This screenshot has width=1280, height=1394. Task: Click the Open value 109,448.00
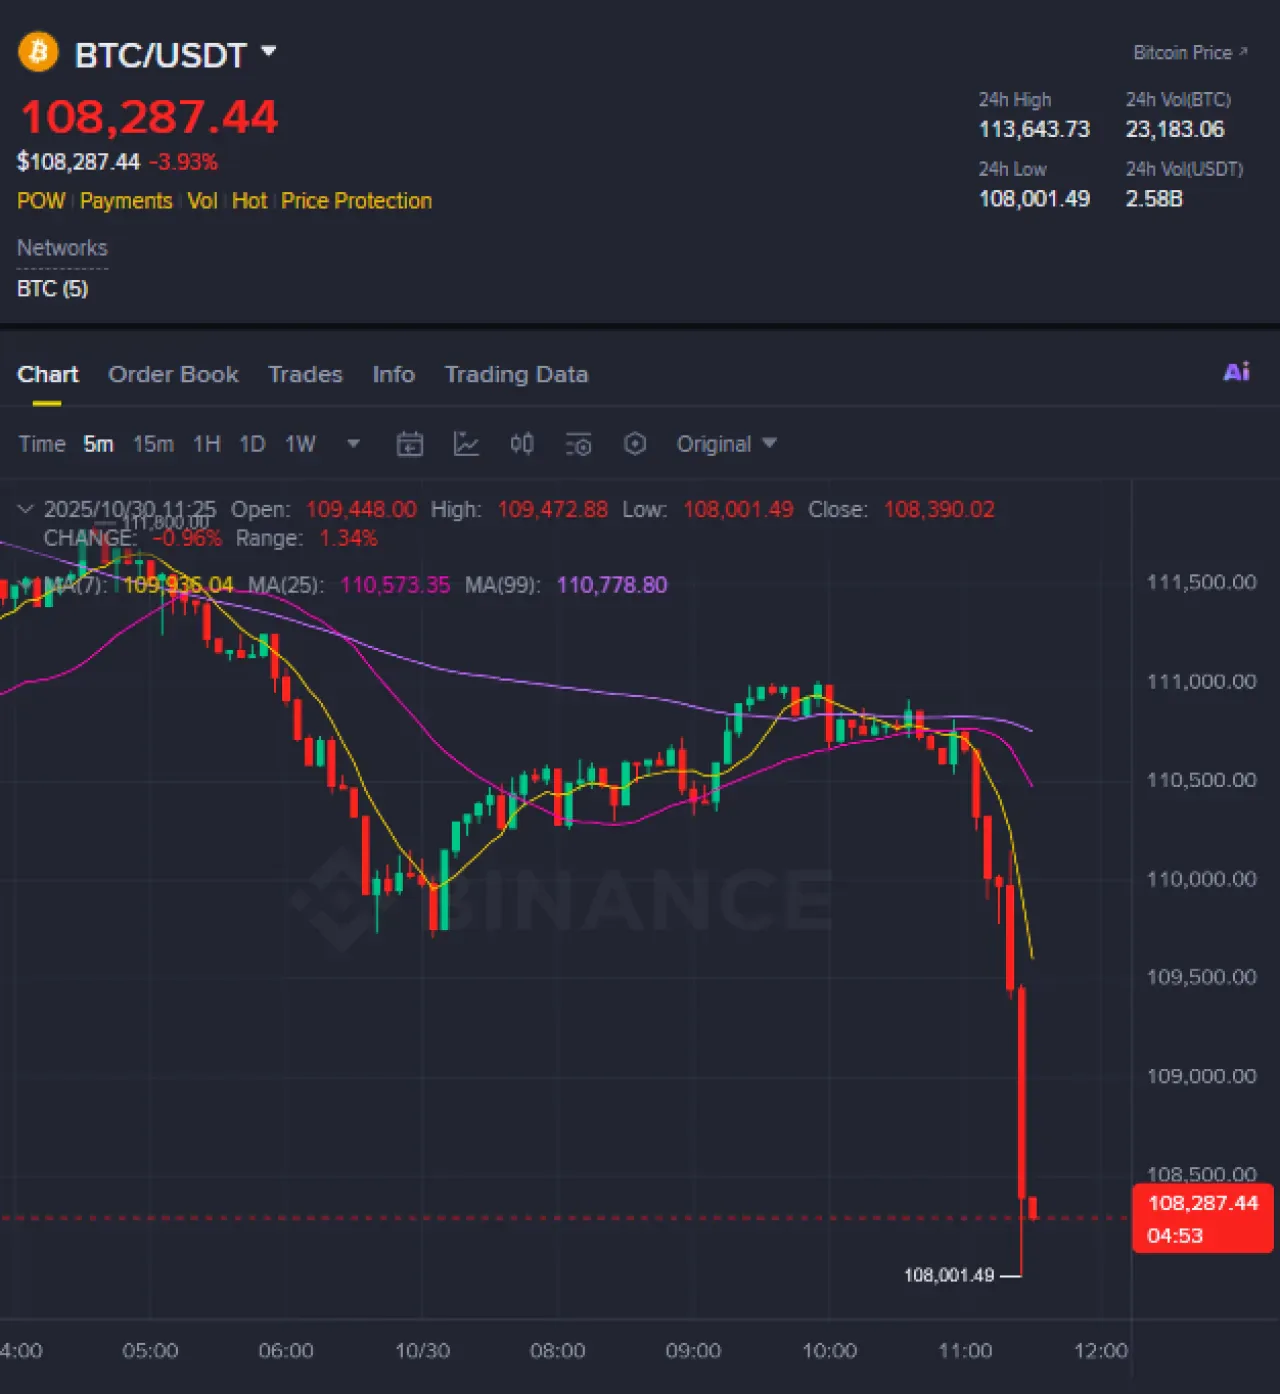[x=361, y=510]
